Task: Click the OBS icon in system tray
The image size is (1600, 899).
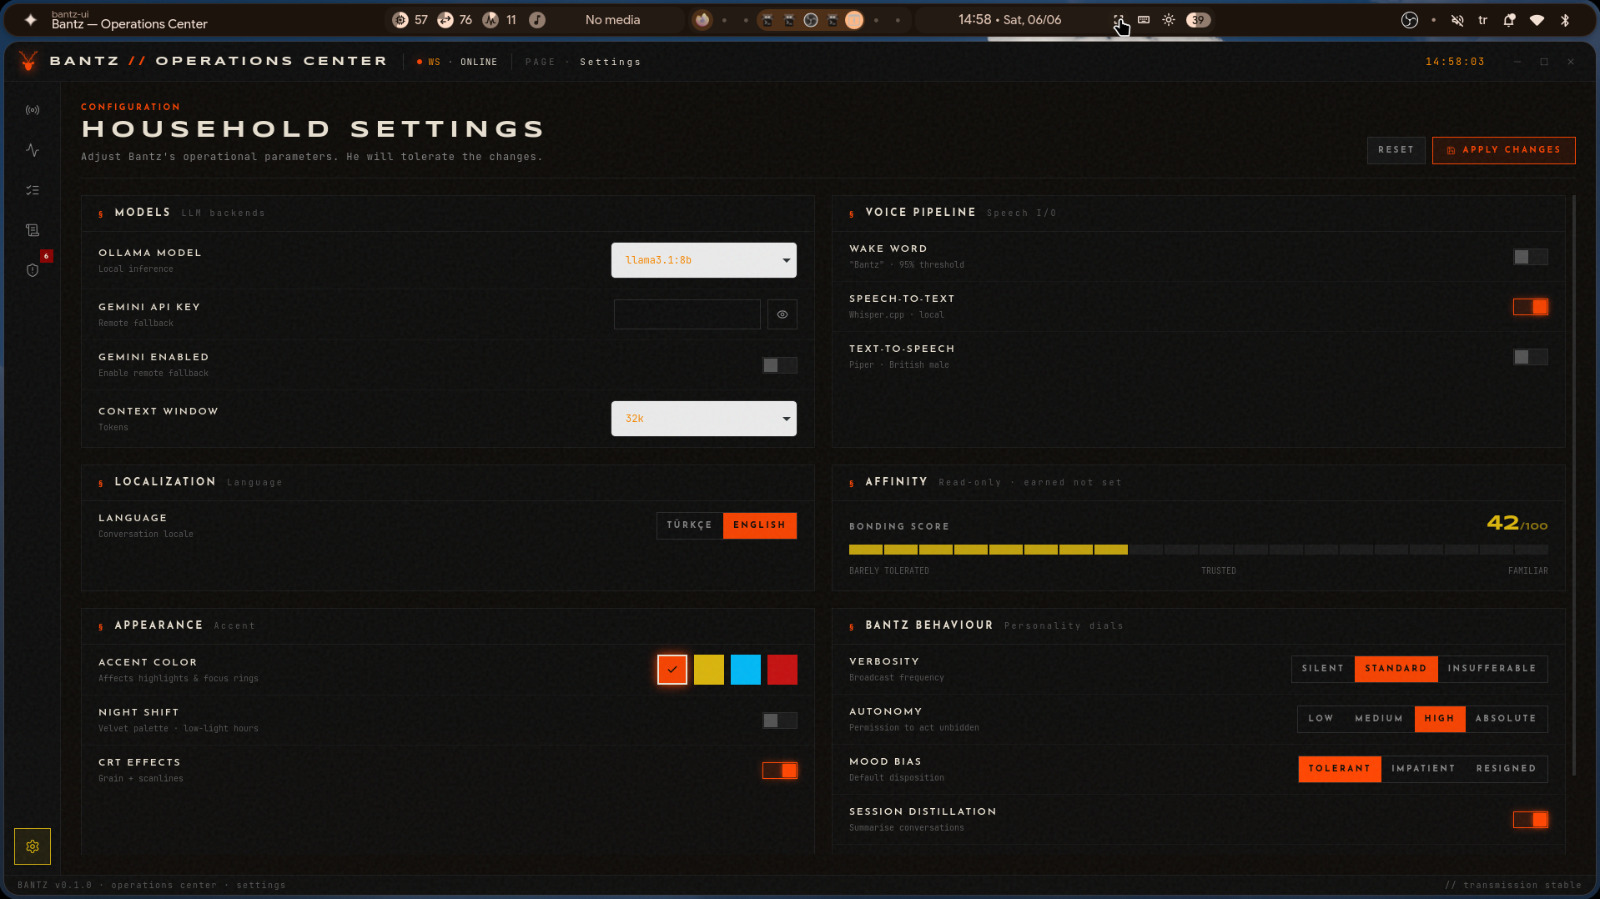Action: click(x=1409, y=20)
